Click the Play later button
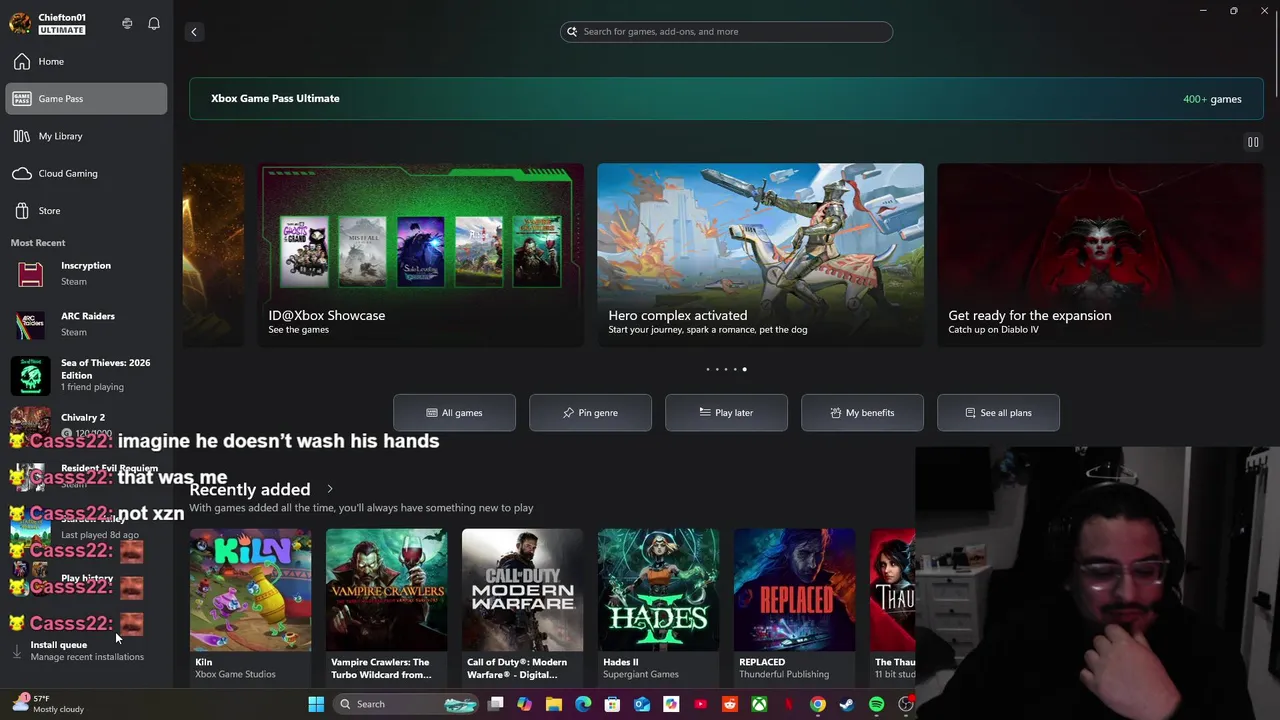 pos(726,413)
